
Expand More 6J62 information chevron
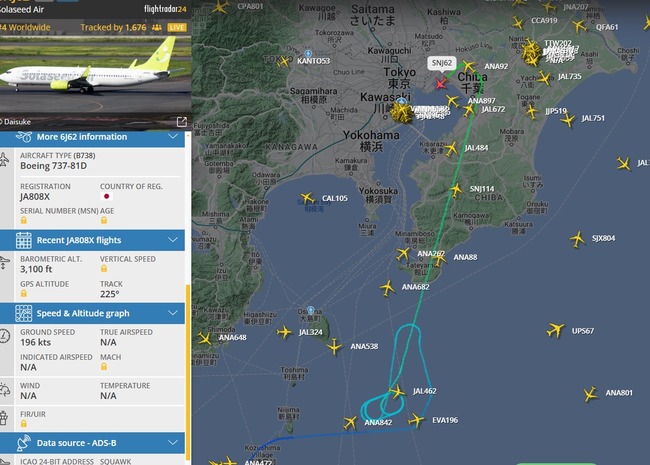click(173, 136)
